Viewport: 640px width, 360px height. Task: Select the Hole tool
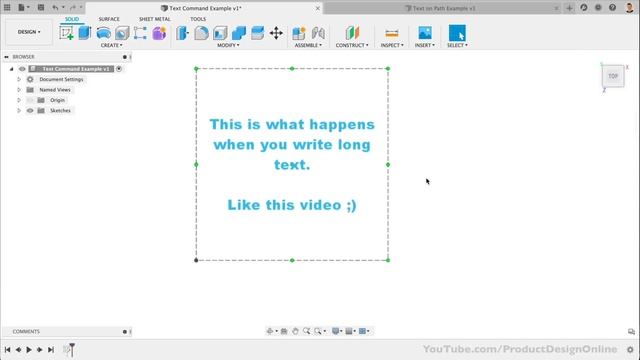122,33
